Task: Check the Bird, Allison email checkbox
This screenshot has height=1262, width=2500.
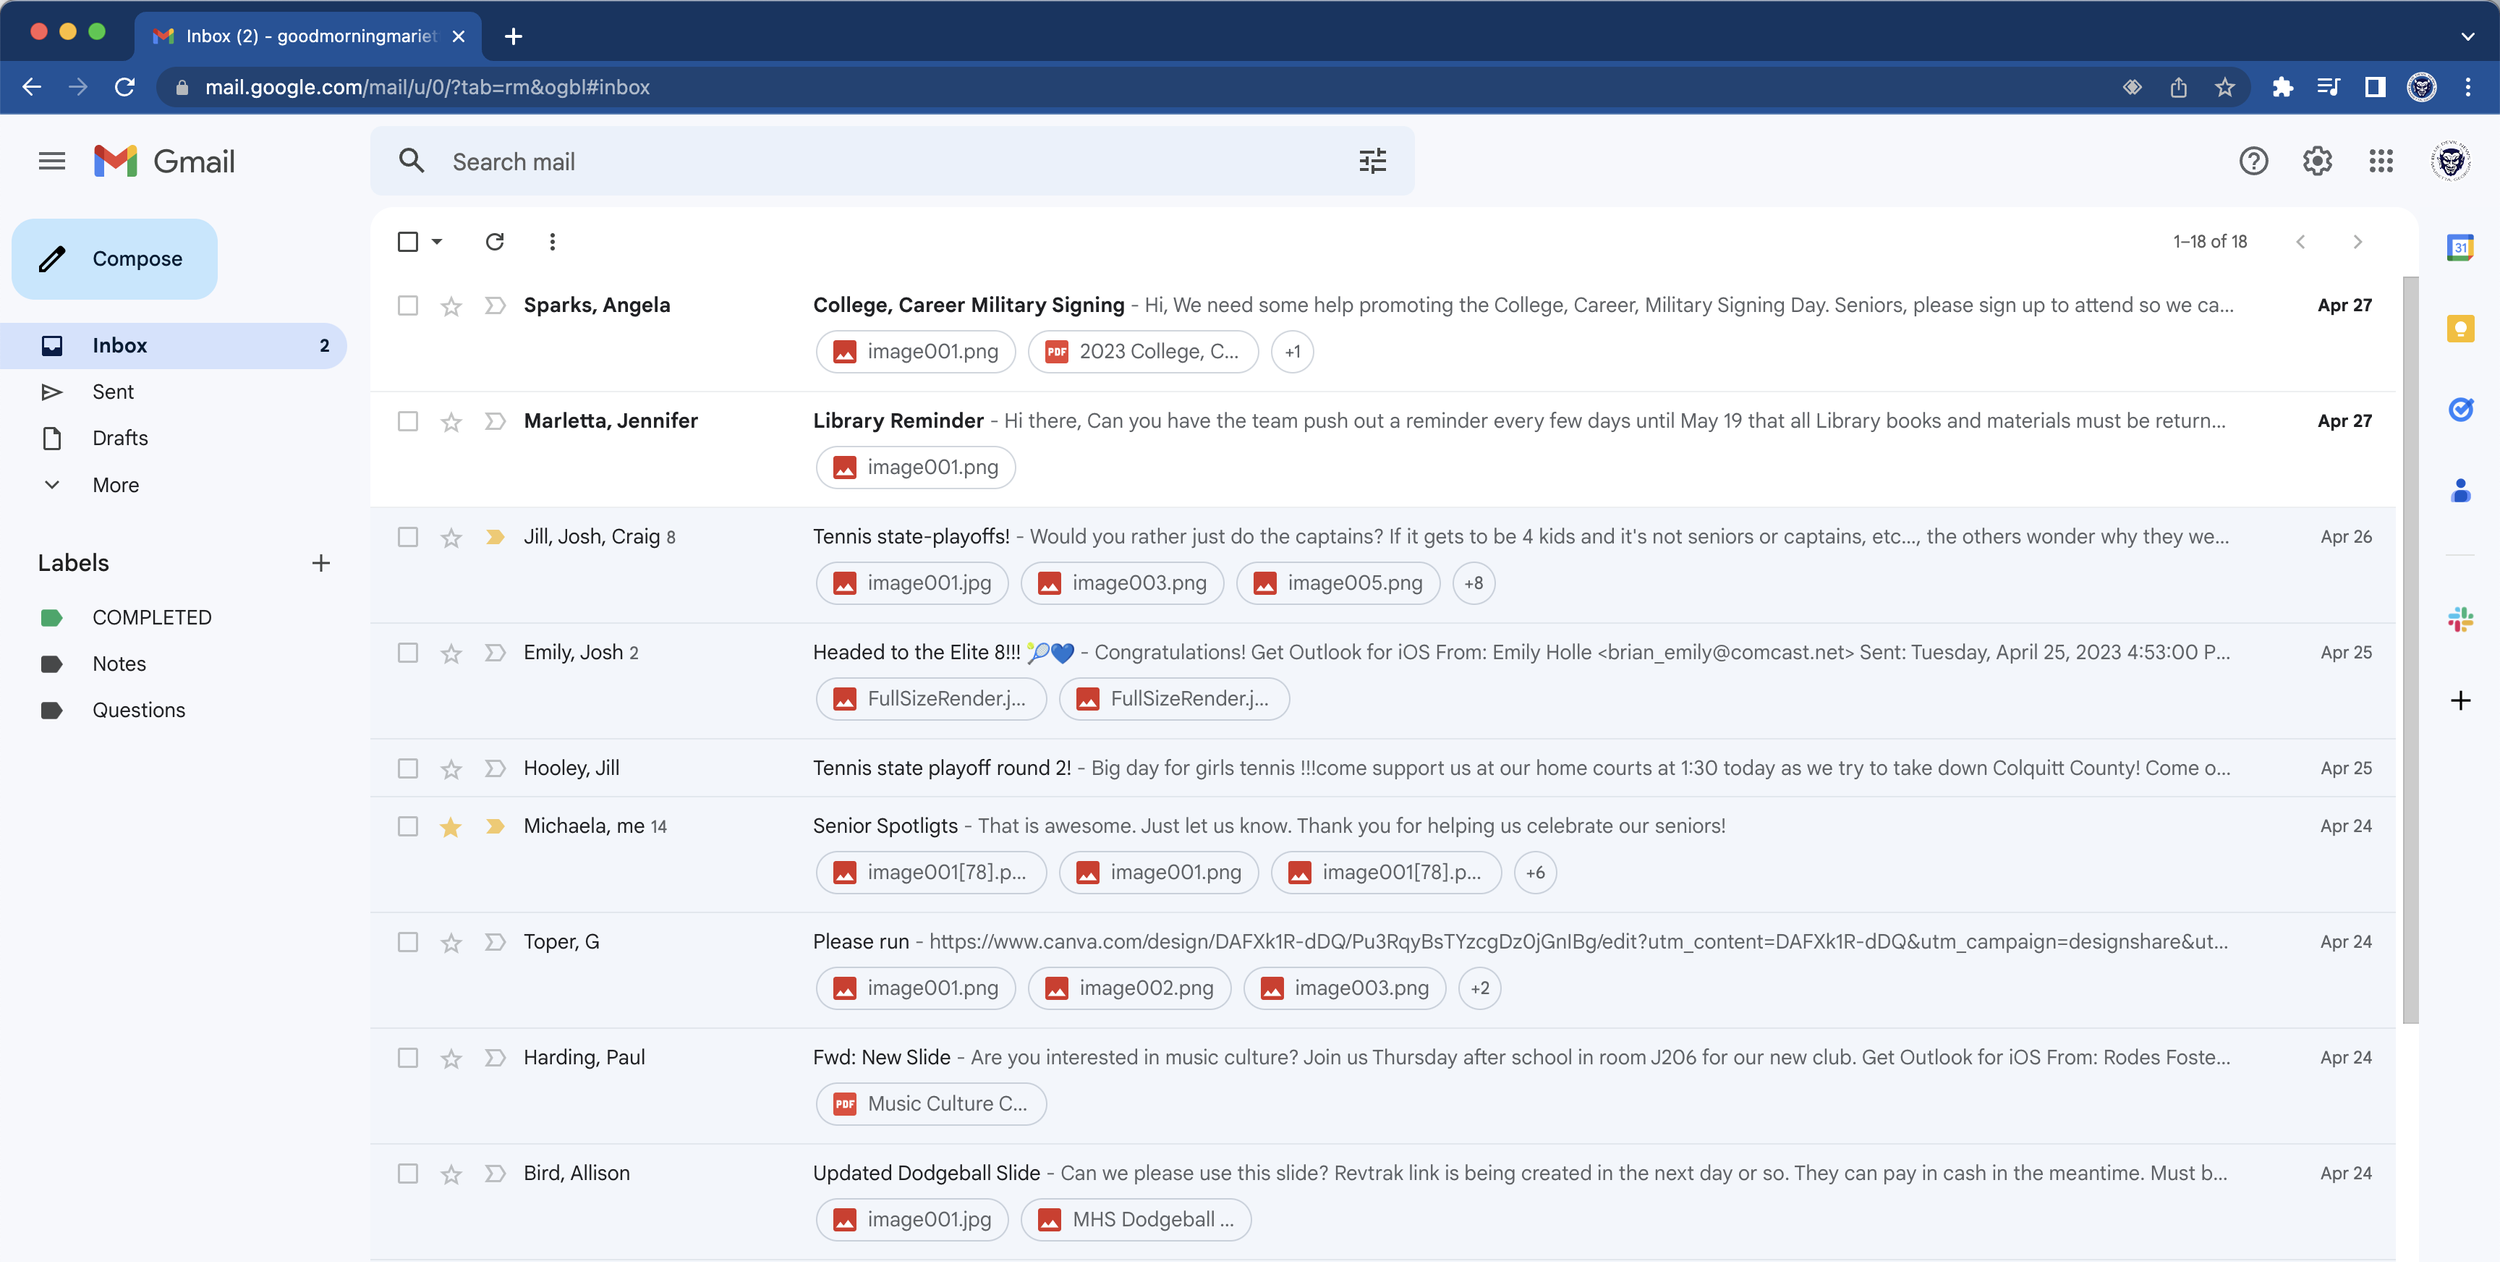Action: [407, 1173]
